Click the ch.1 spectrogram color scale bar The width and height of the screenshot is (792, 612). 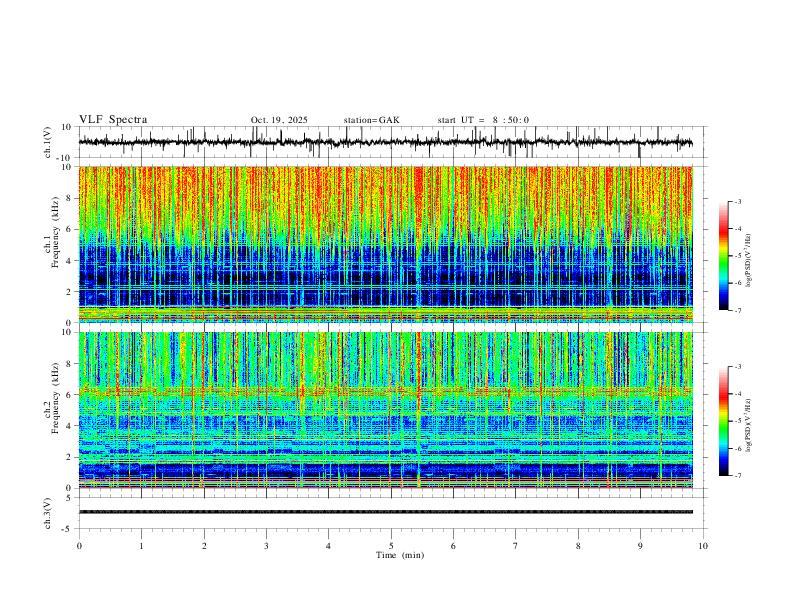[724, 256]
